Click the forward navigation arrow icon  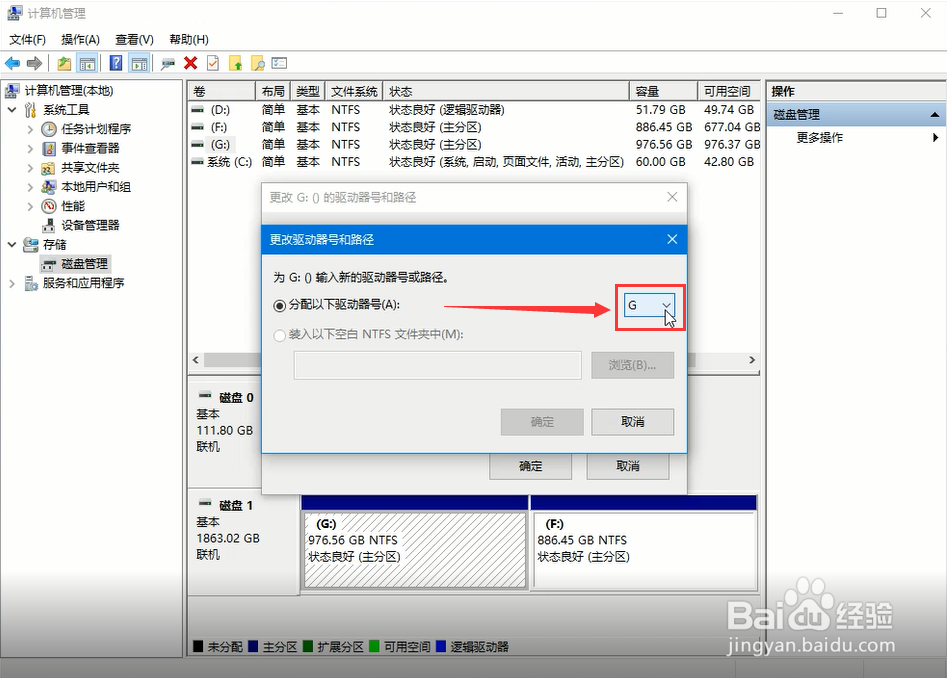coord(33,62)
